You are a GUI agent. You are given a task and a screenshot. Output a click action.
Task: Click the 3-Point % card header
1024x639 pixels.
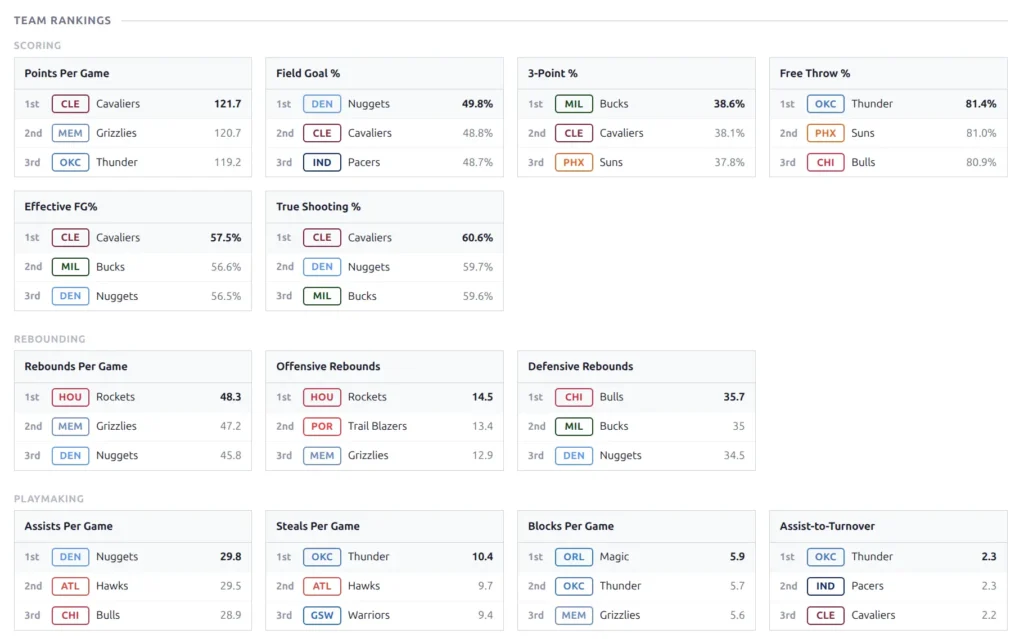636,73
